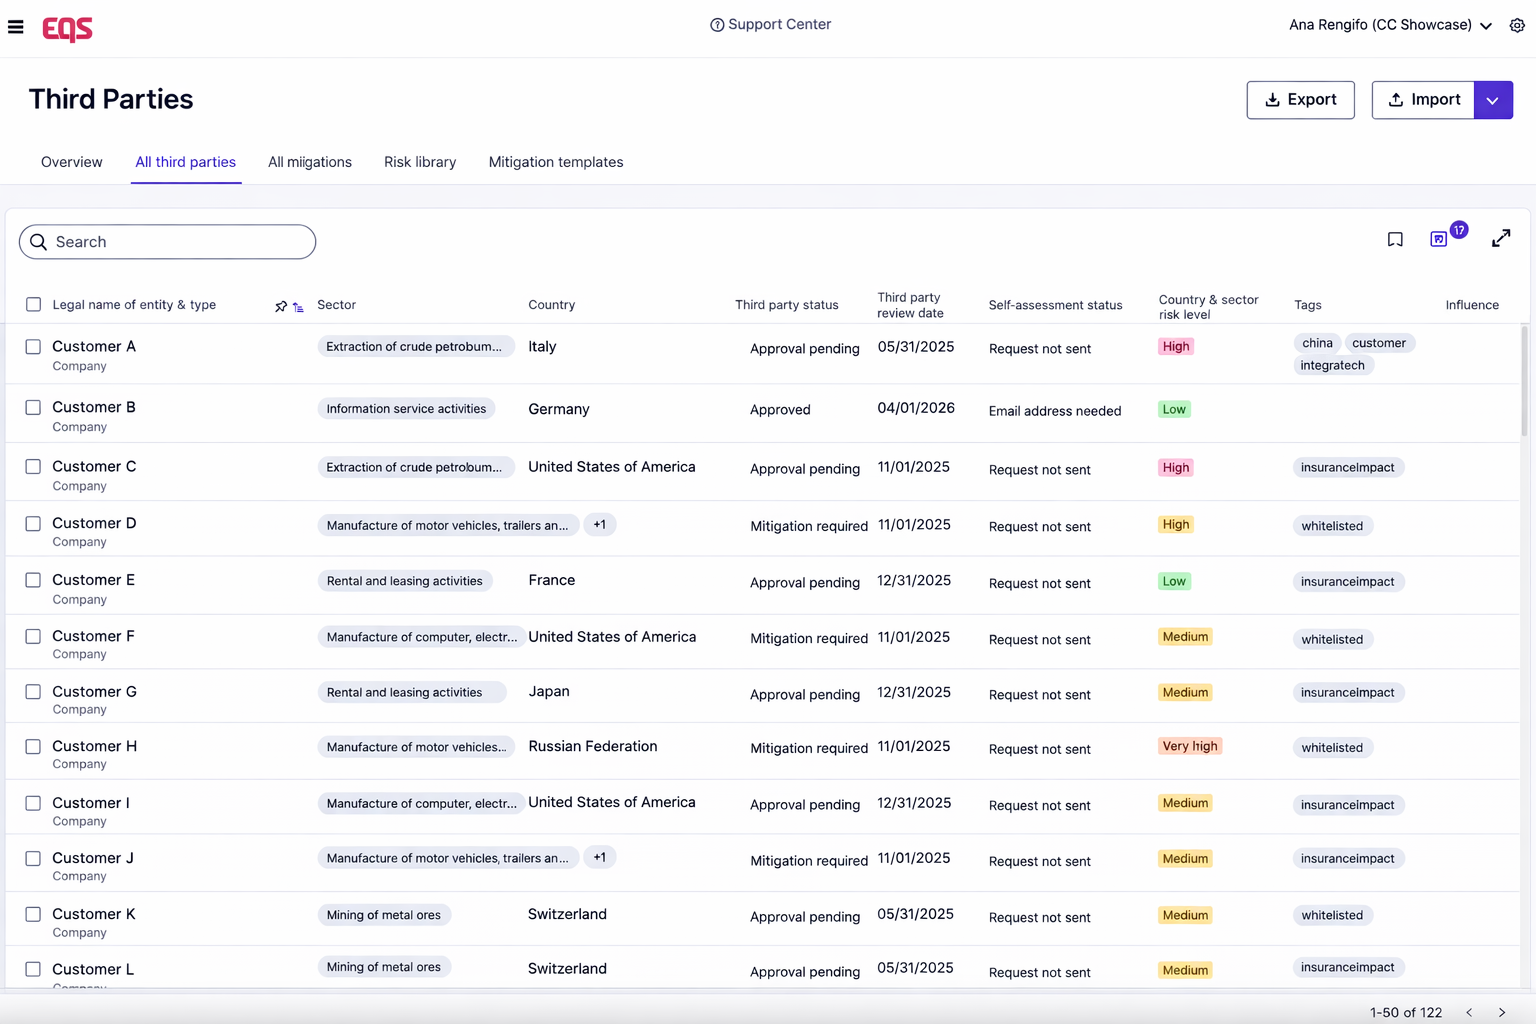Viewport: 1536px width, 1024px height.
Task: Expand the Import dropdown arrow
Action: (1492, 100)
